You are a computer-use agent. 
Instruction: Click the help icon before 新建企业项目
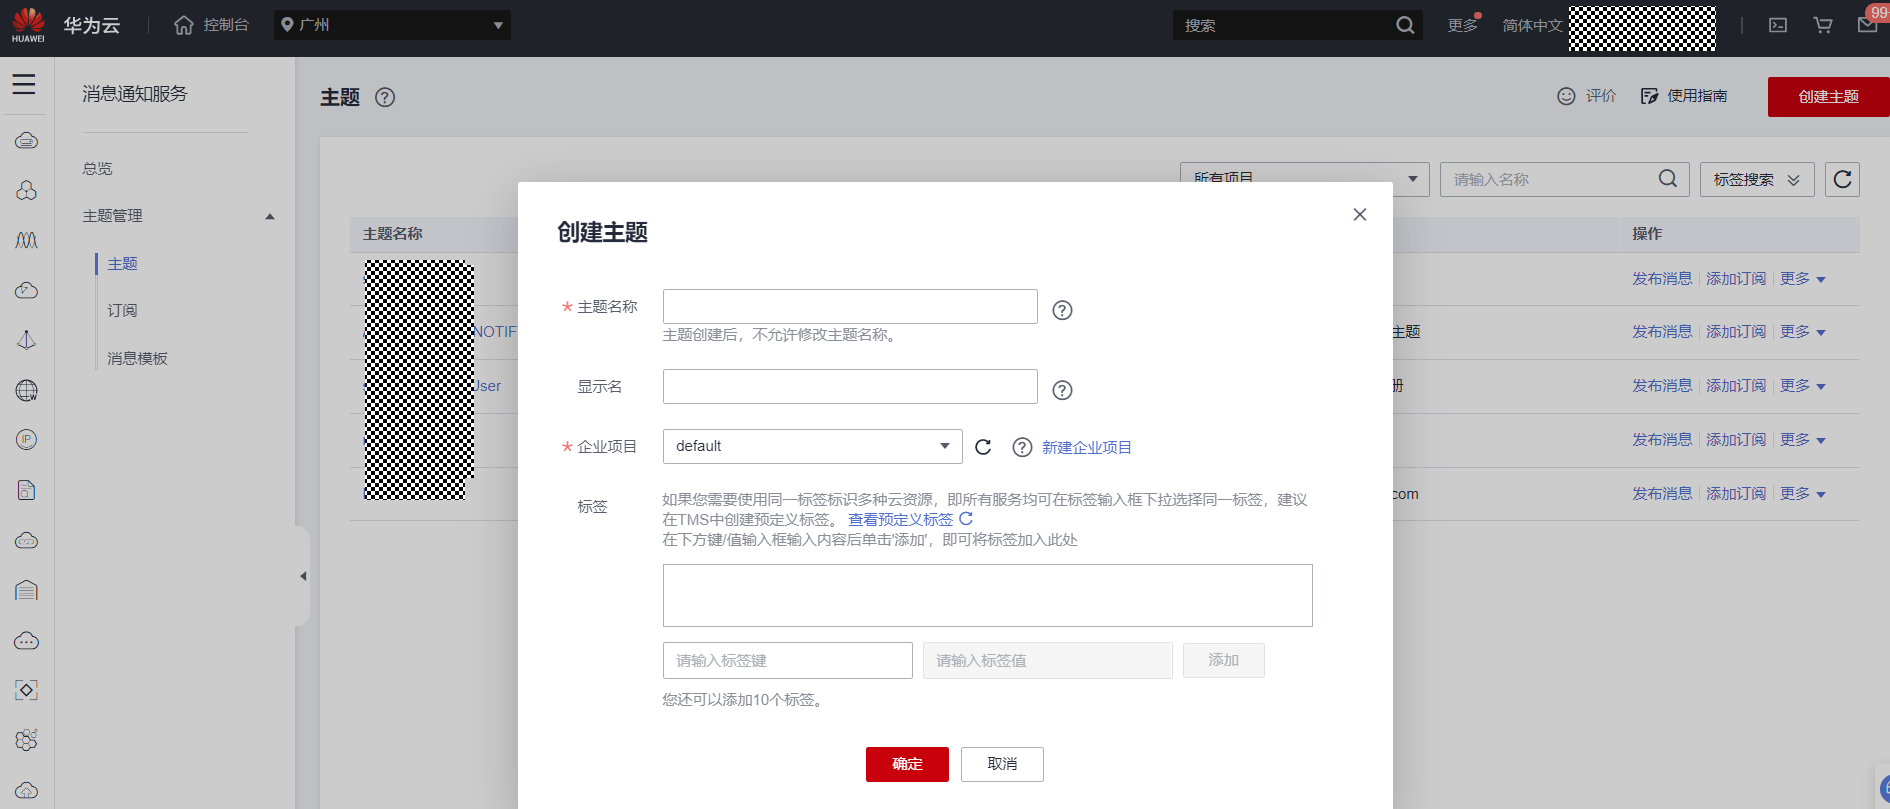coord(1022,447)
